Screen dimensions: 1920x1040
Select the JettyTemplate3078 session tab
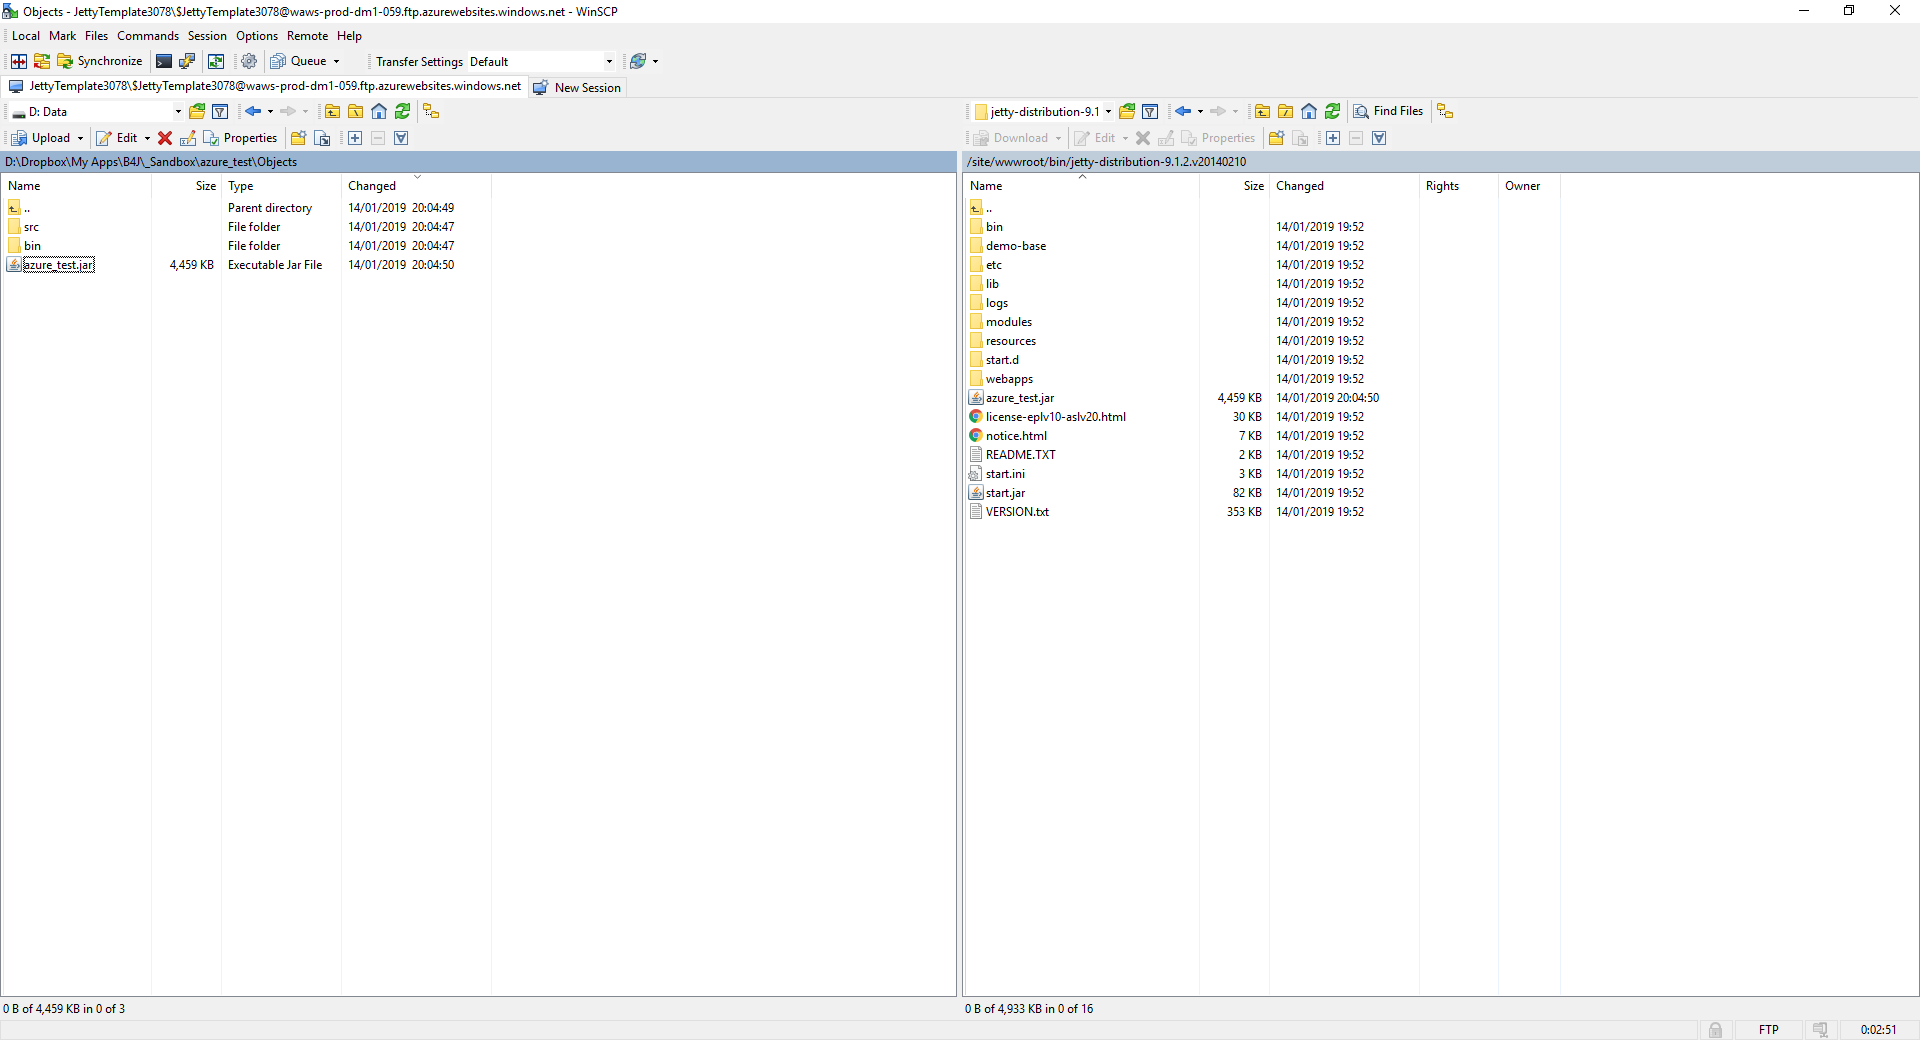[265, 87]
